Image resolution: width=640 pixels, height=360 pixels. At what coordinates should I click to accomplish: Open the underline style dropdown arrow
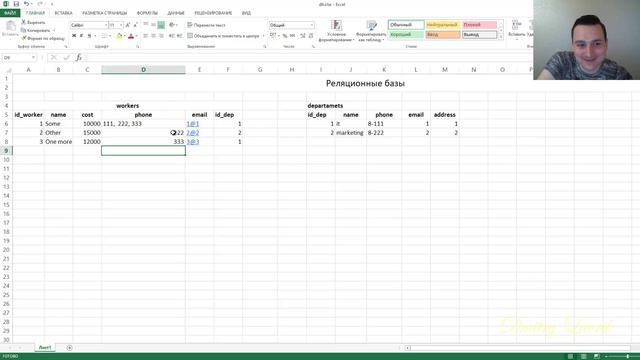tap(95, 36)
